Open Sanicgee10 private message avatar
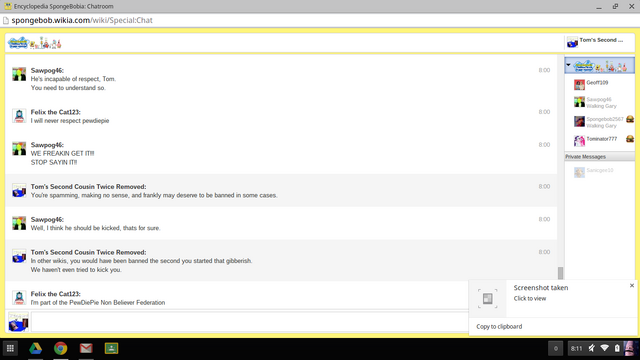The image size is (640, 360). point(579,172)
